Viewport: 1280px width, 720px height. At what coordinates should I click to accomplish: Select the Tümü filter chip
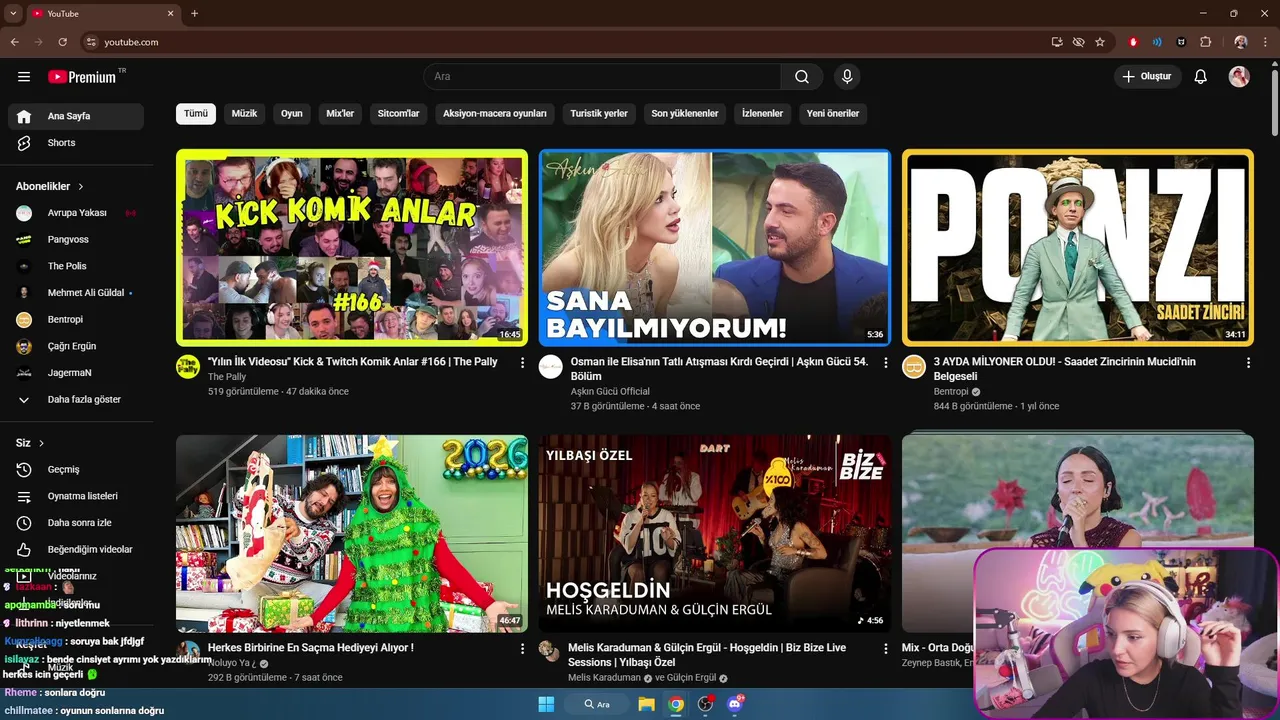196,114
